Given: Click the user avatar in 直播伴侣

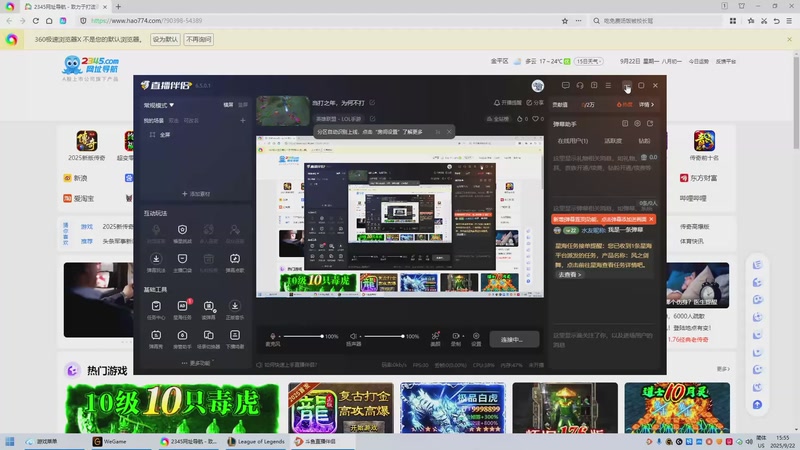Looking at the screenshot, I should (x=537, y=86).
